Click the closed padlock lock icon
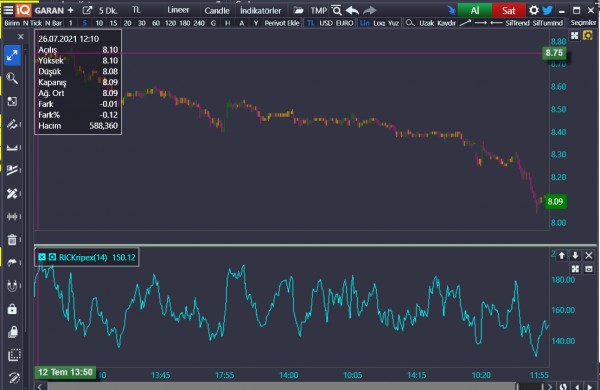600x390 pixels. 12,309
